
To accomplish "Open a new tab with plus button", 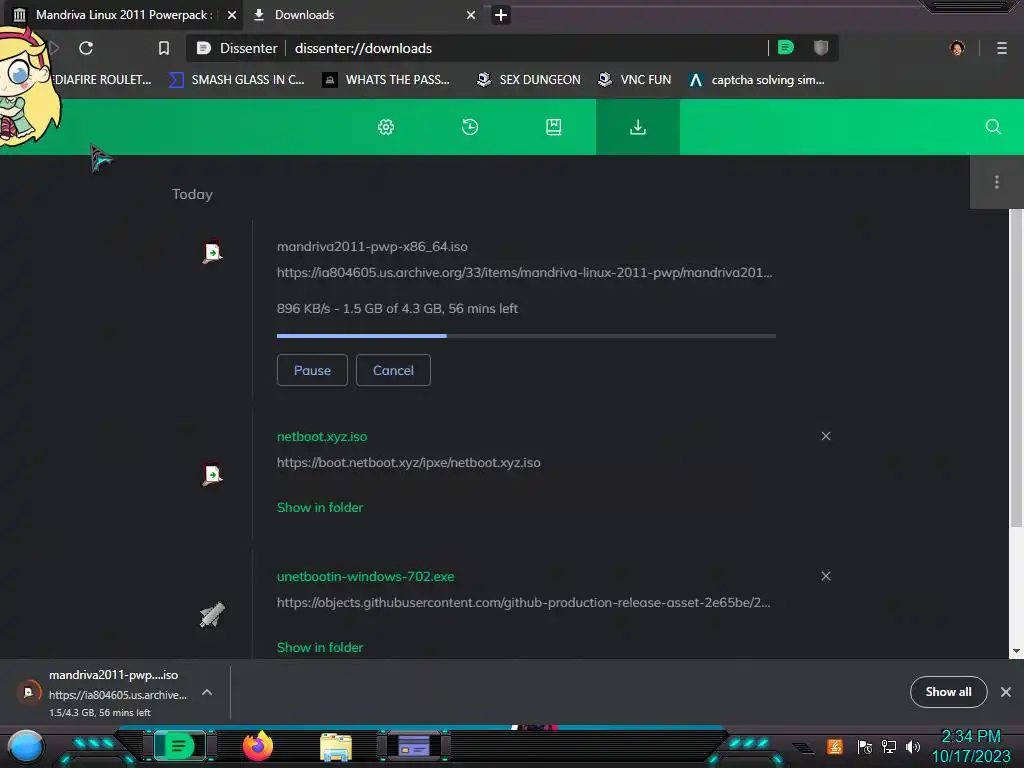I will click(501, 15).
